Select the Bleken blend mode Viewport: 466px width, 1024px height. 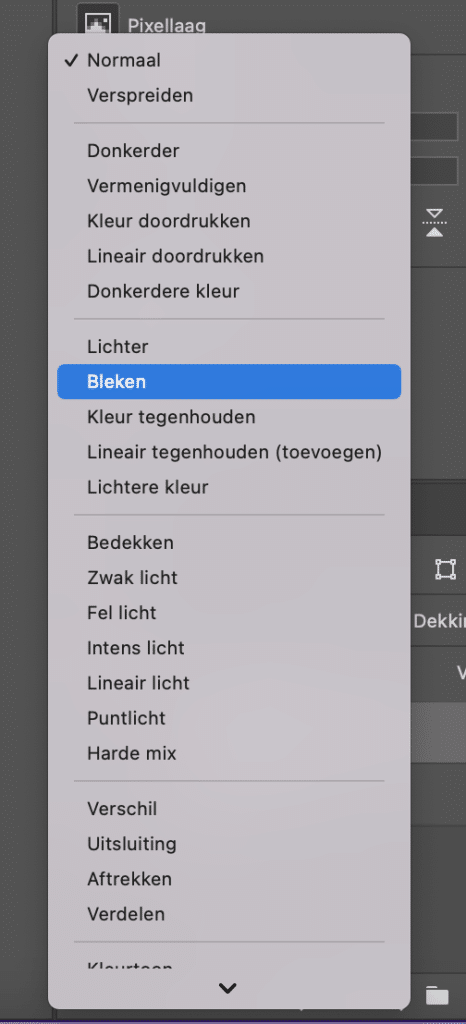tap(229, 381)
